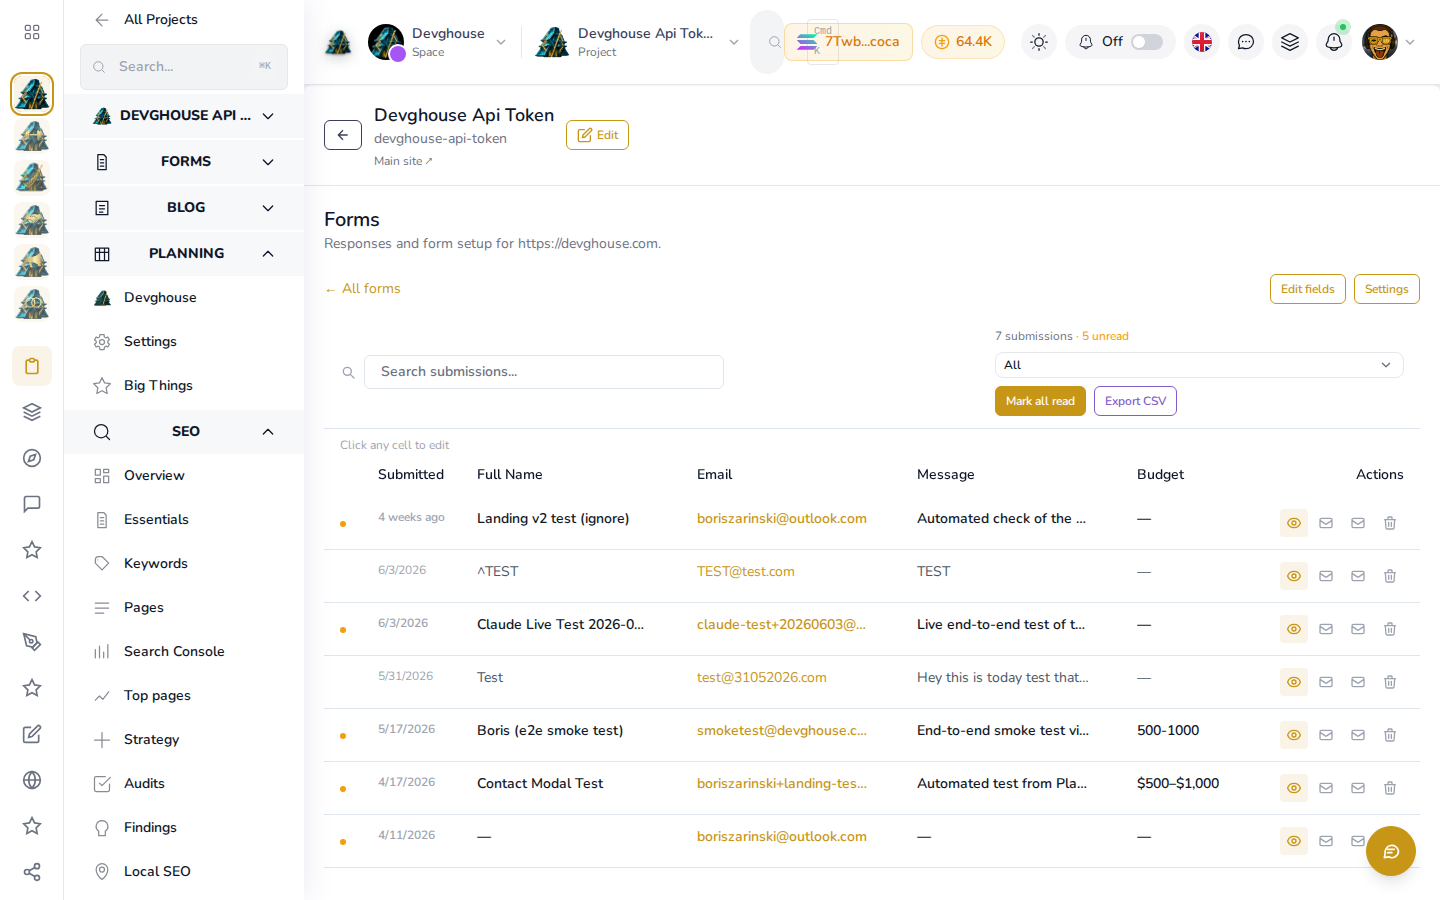Open the Devghouse Space switcher dropdown

437,42
